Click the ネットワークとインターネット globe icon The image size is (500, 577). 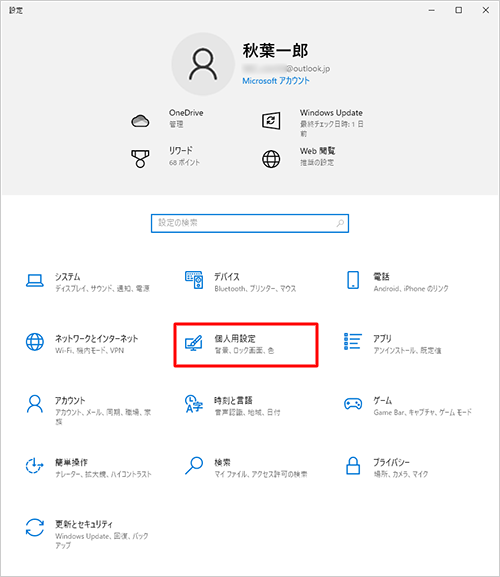35,342
